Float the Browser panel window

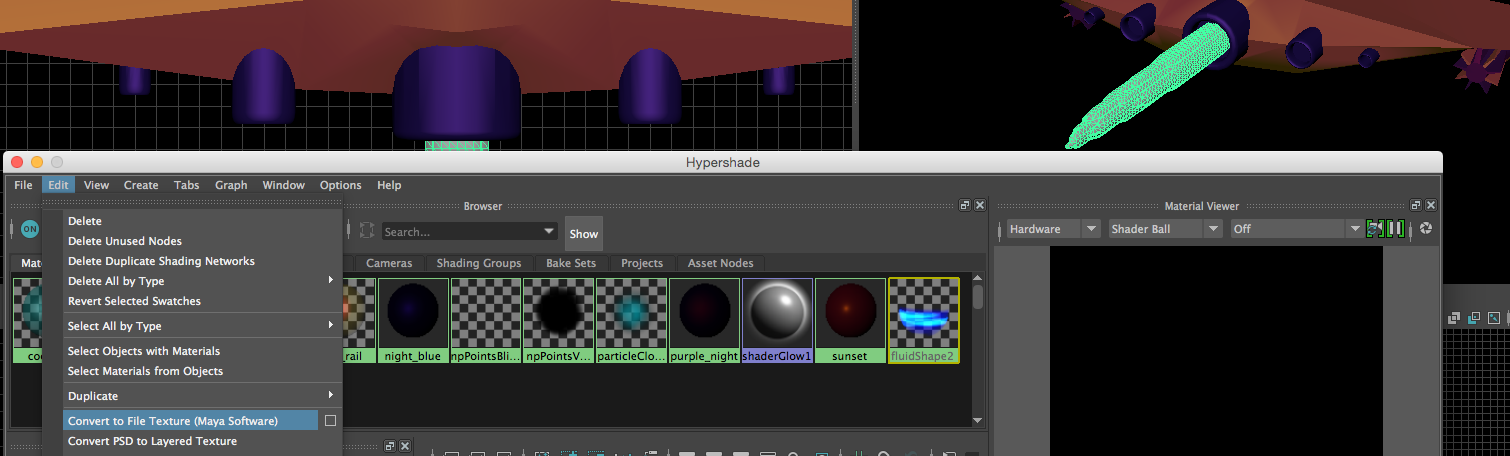point(965,205)
